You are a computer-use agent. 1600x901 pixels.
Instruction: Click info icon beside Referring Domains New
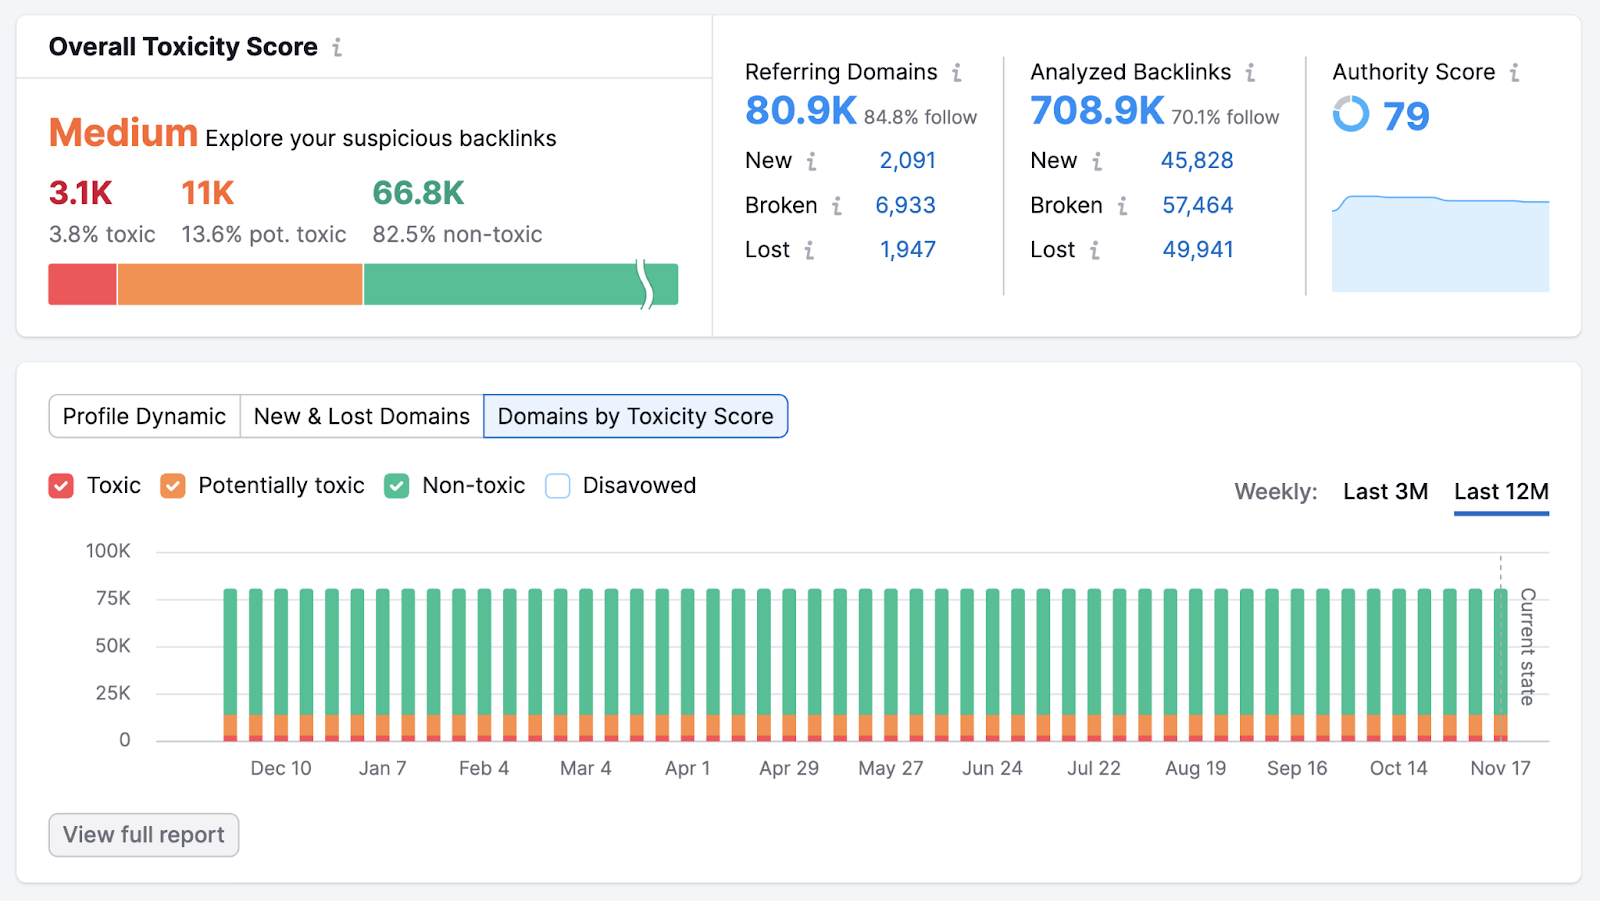811,161
